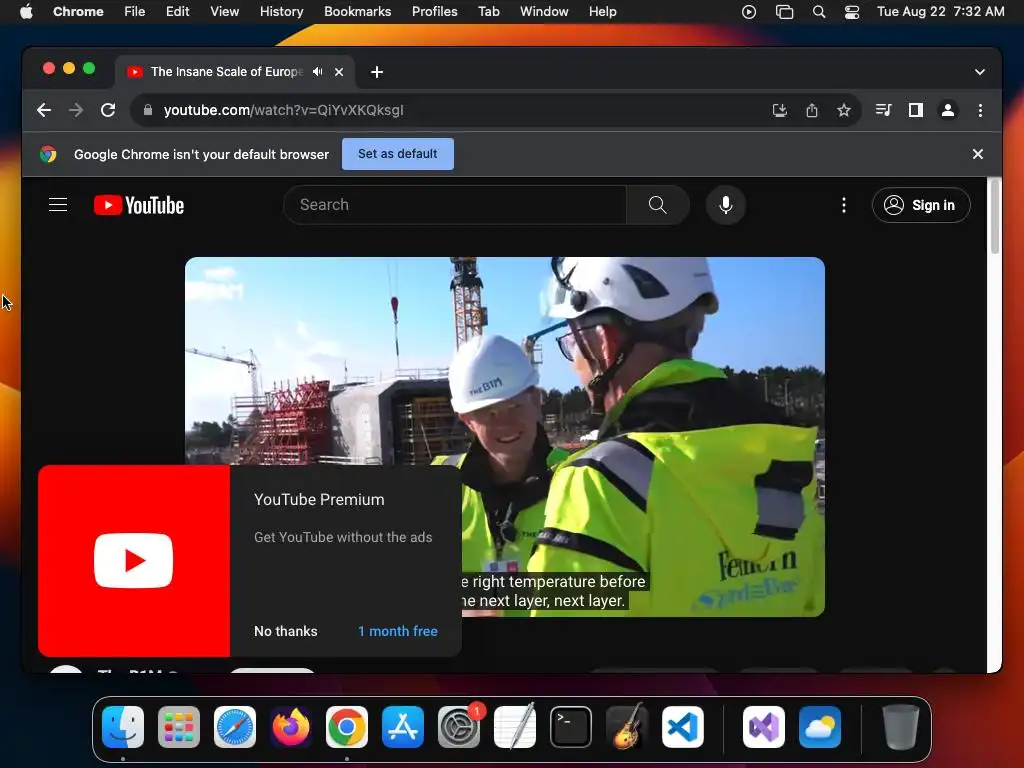Open YouTube settings three-dot menu
Image resolution: width=1024 pixels, height=768 pixels.
[x=844, y=205]
